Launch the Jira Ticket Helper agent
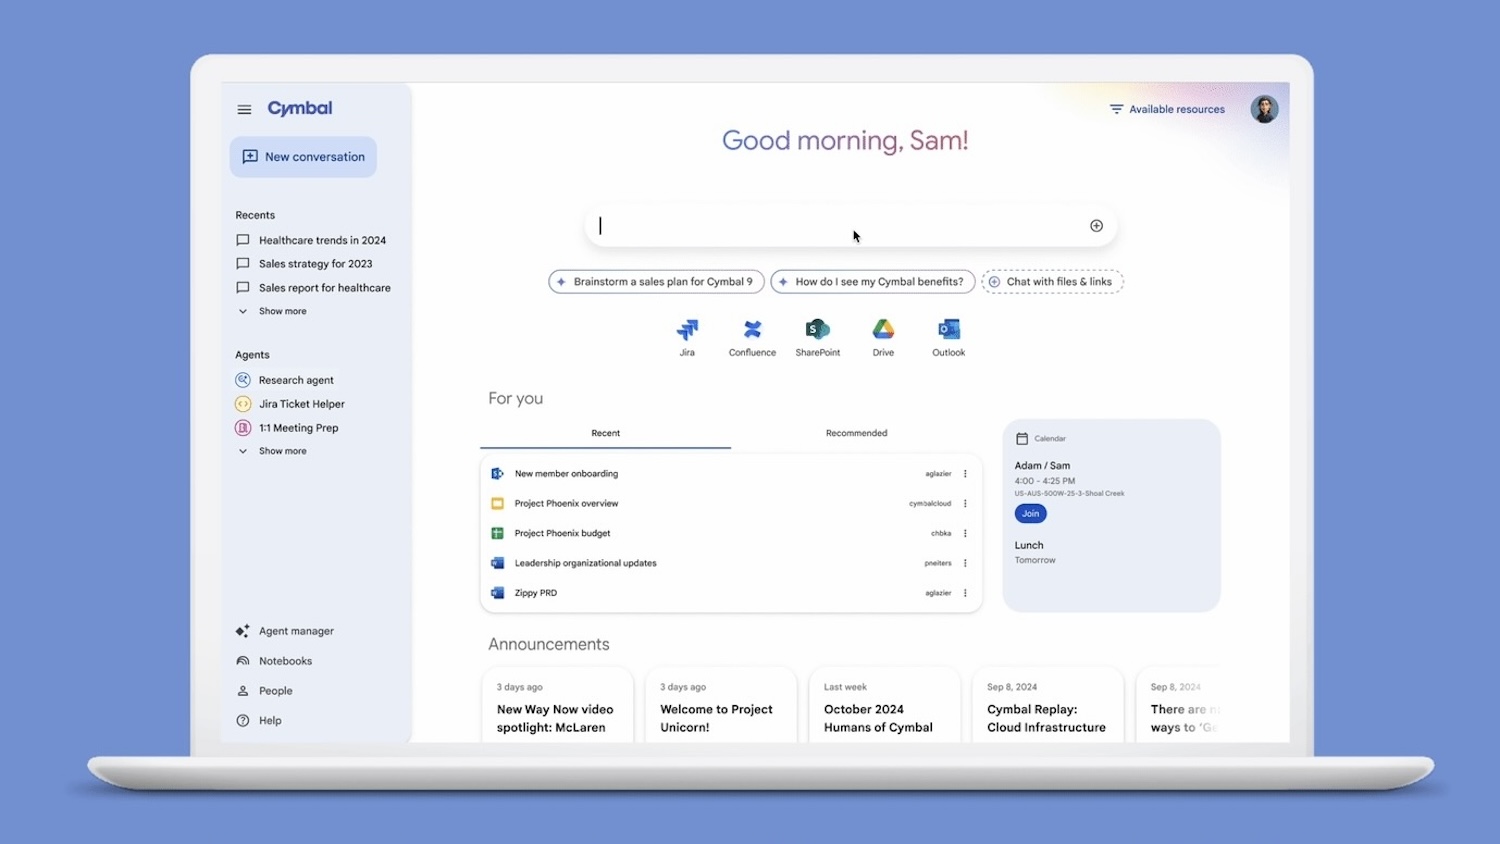Screen dimensions: 1500x844 300,403
